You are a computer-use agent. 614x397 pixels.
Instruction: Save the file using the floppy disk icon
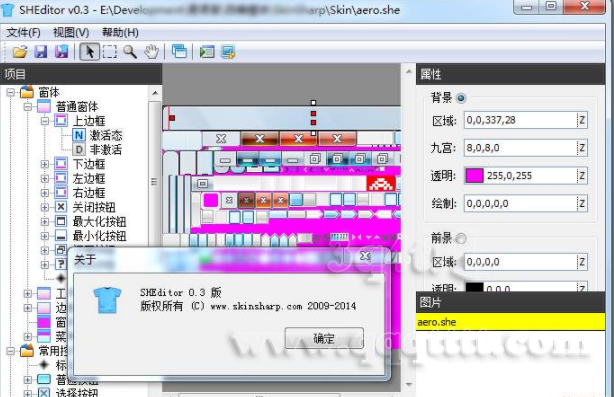point(41,52)
